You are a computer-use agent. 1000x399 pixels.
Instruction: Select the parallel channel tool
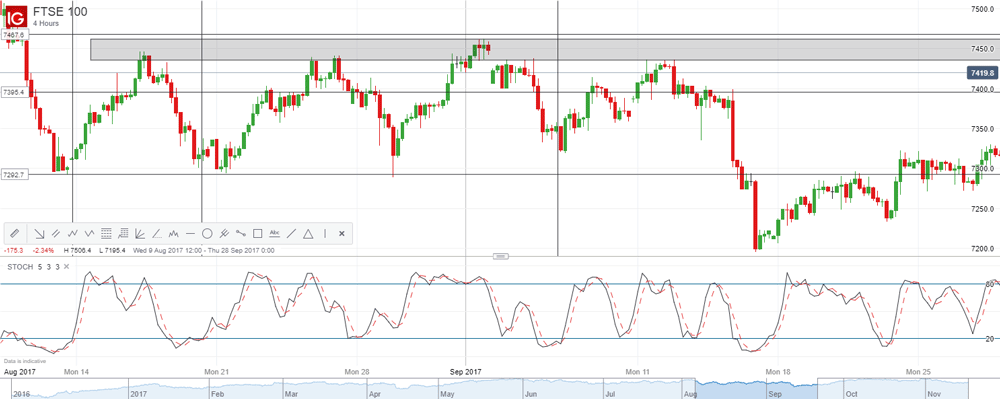click(x=55, y=233)
